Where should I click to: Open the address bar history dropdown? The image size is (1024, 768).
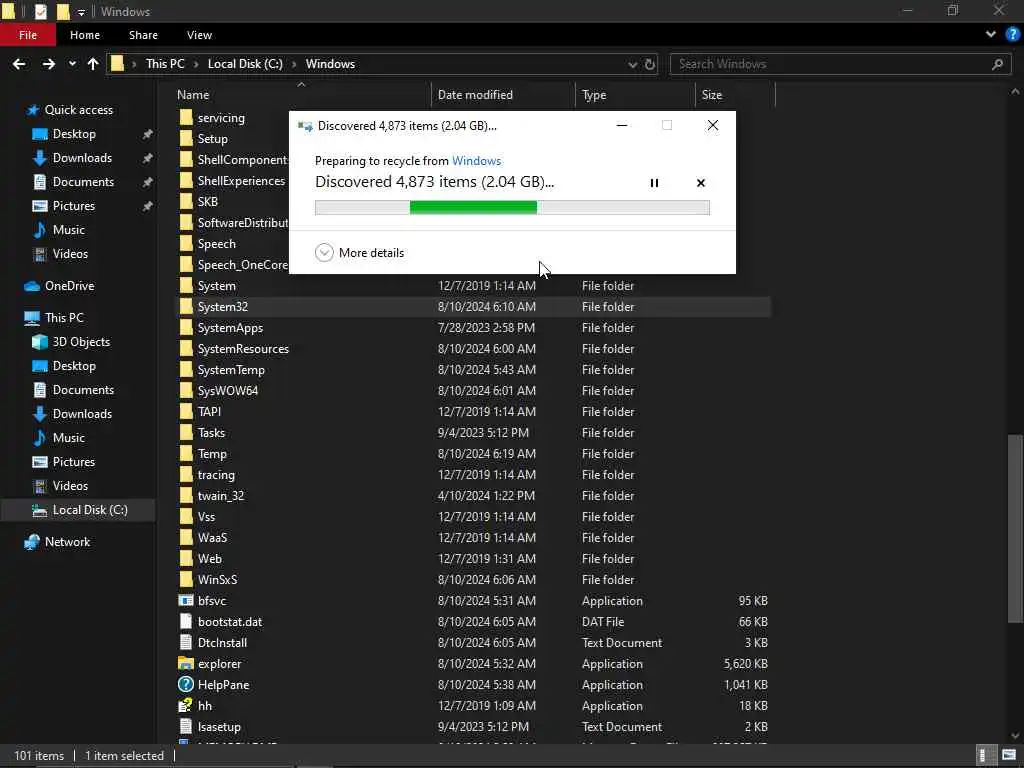click(x=632, y=64)
